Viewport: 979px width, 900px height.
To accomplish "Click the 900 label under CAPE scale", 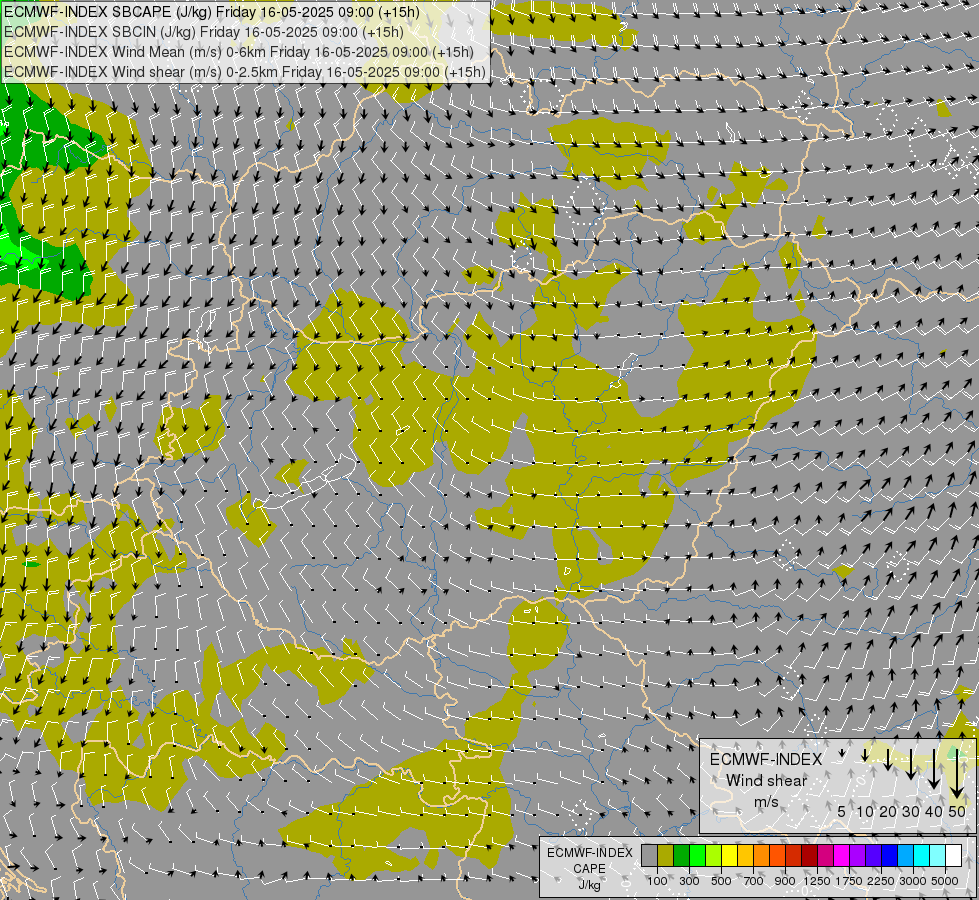I will (x=785, y=881).
